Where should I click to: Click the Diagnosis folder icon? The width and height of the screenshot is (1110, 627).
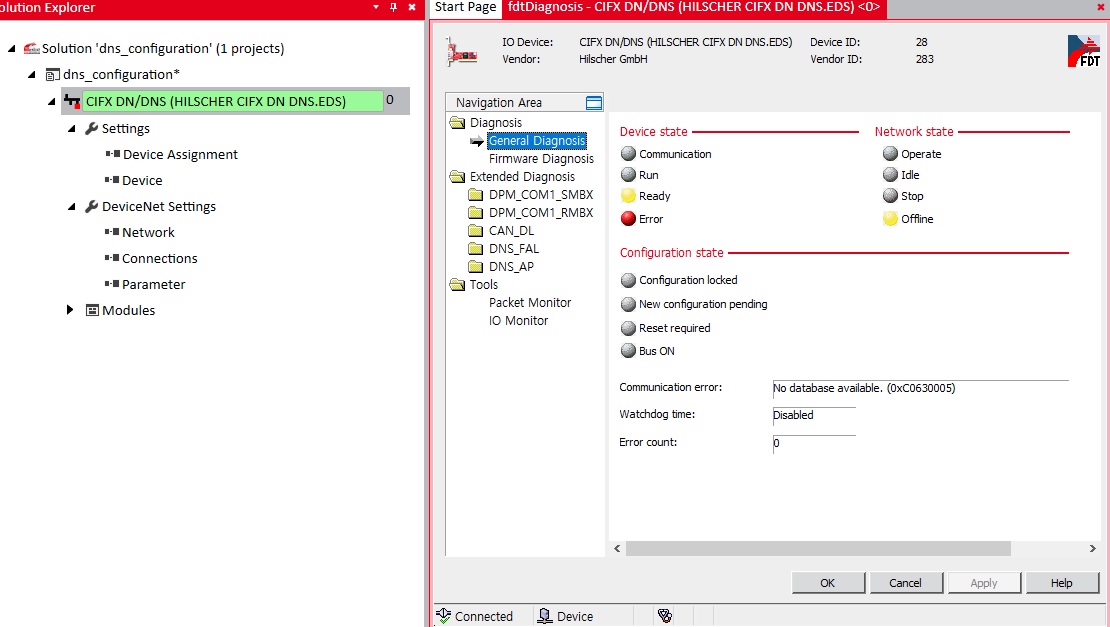(457, 122)
